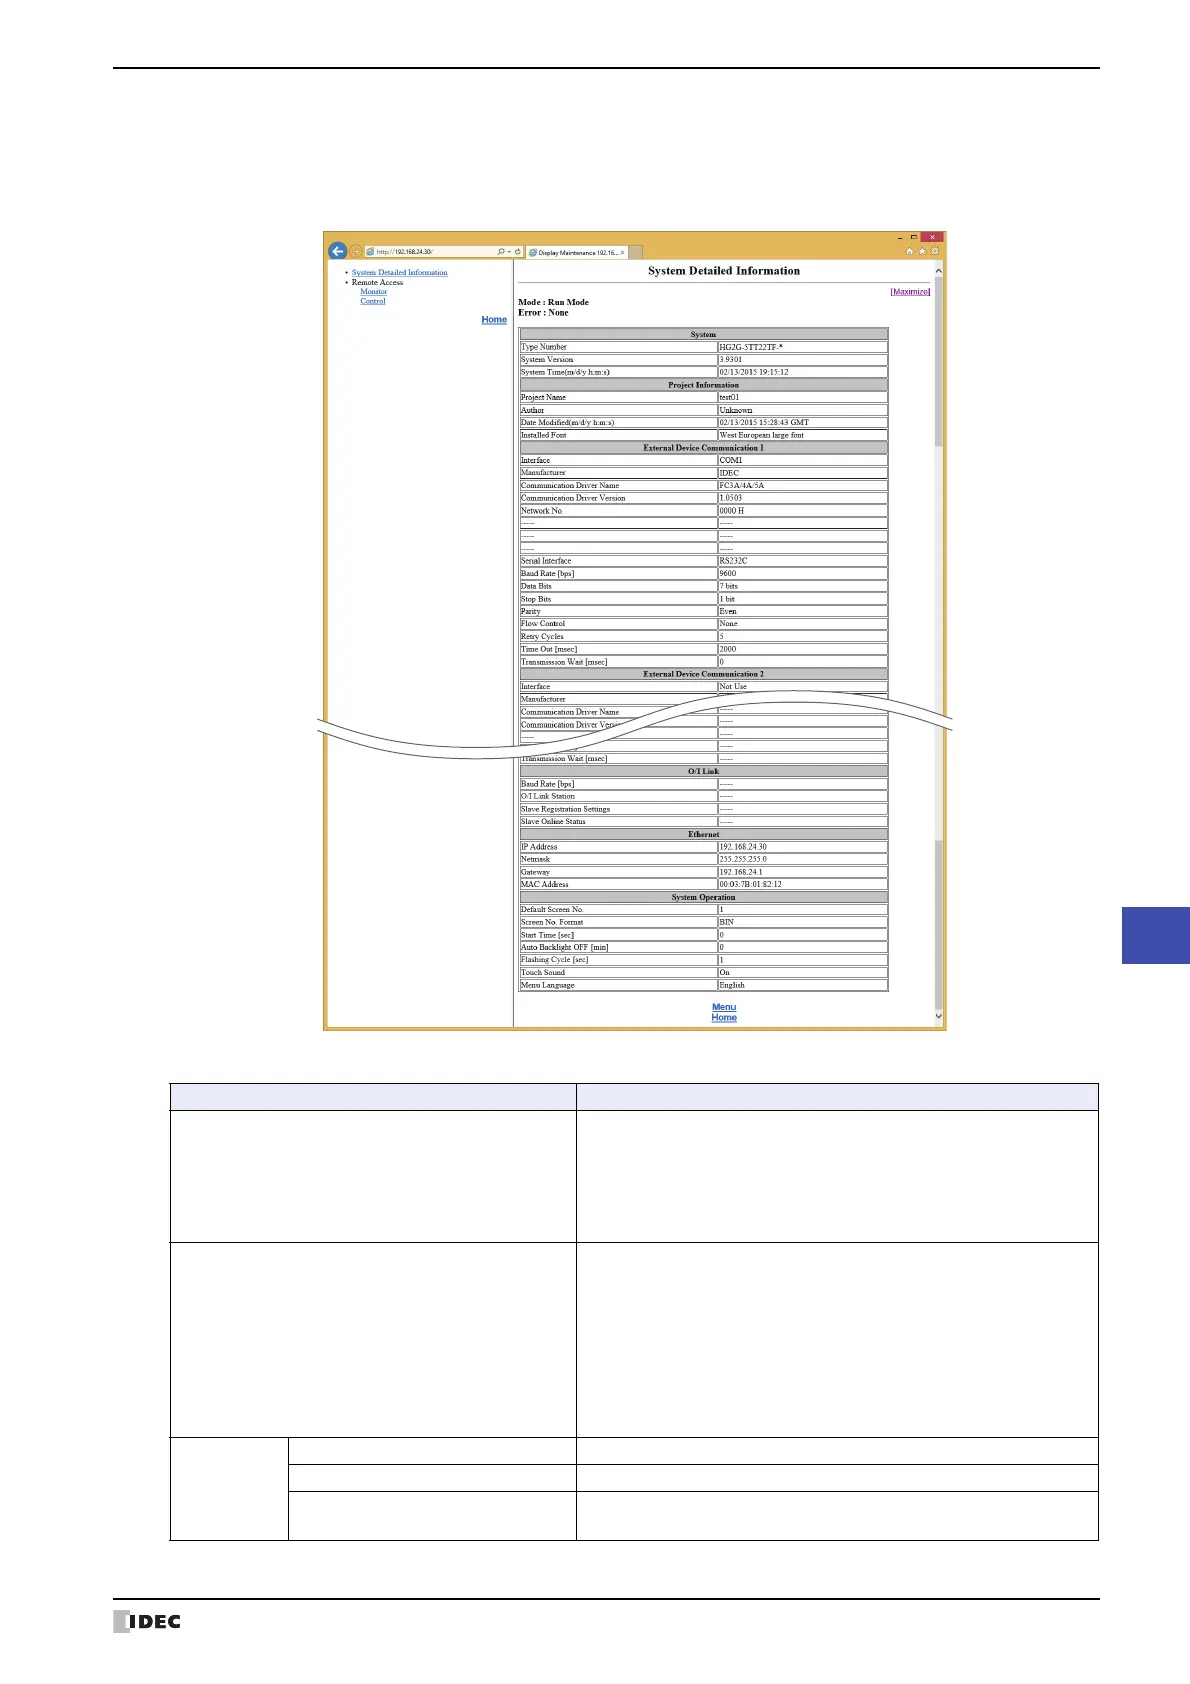Click the Flow Control label
The image size is (1190, 1684).
point(543,624)
